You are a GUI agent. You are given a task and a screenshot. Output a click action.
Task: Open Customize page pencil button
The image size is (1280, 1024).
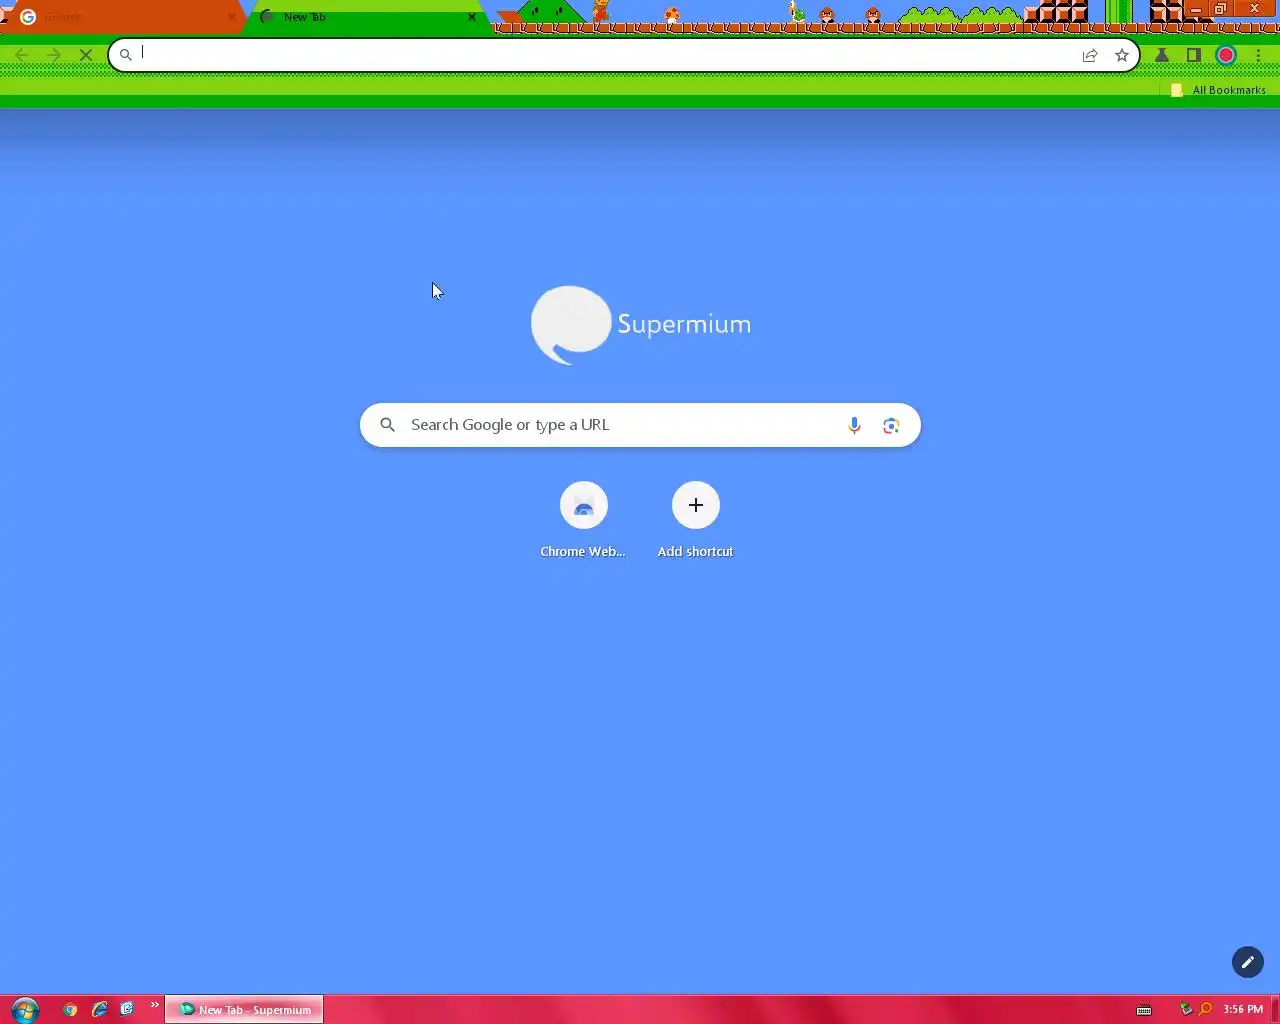click(x=1247, y=962)
